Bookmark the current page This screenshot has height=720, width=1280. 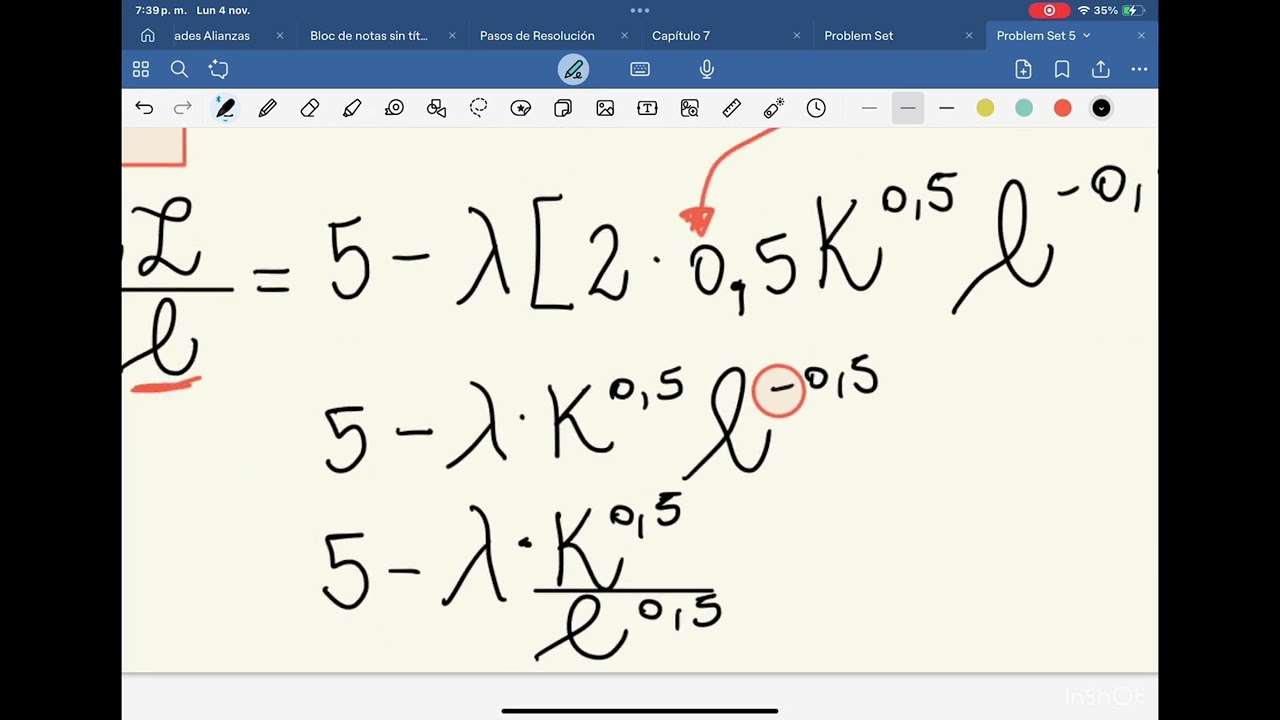point(1062,69)
